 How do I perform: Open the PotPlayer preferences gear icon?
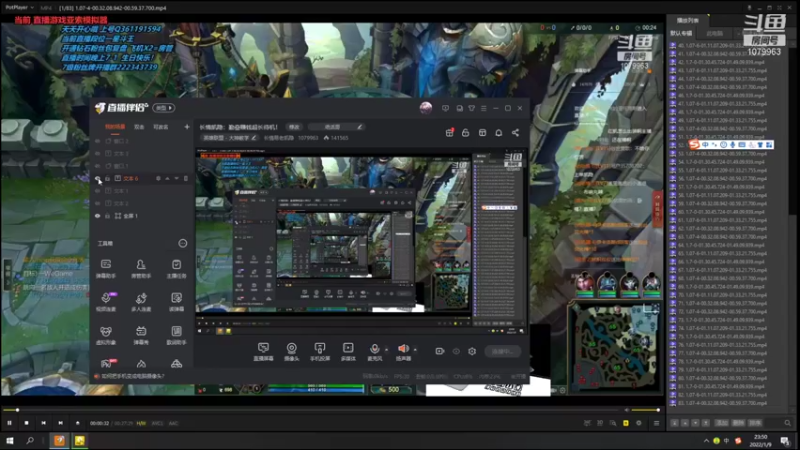(639, 423)
